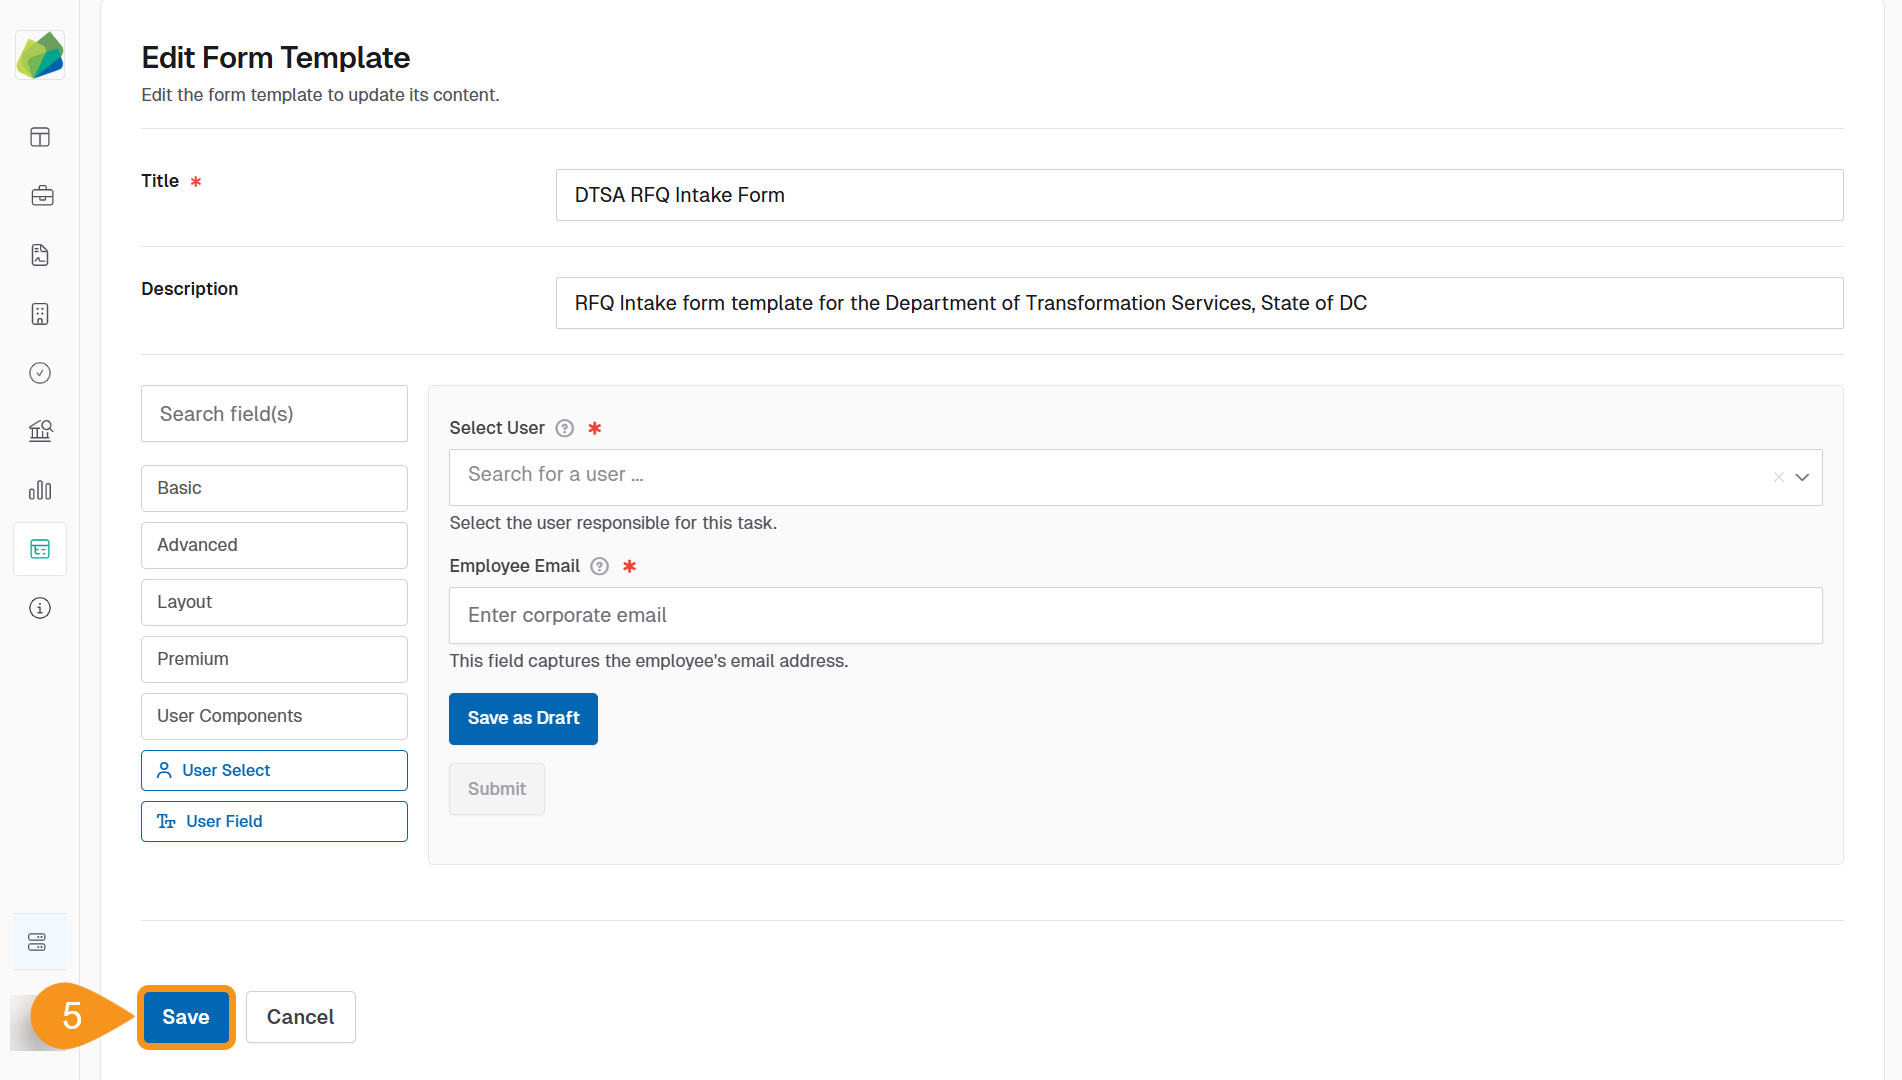
Task: Click the checkmark circle sidebar icon
Action: tap(39, 373)
